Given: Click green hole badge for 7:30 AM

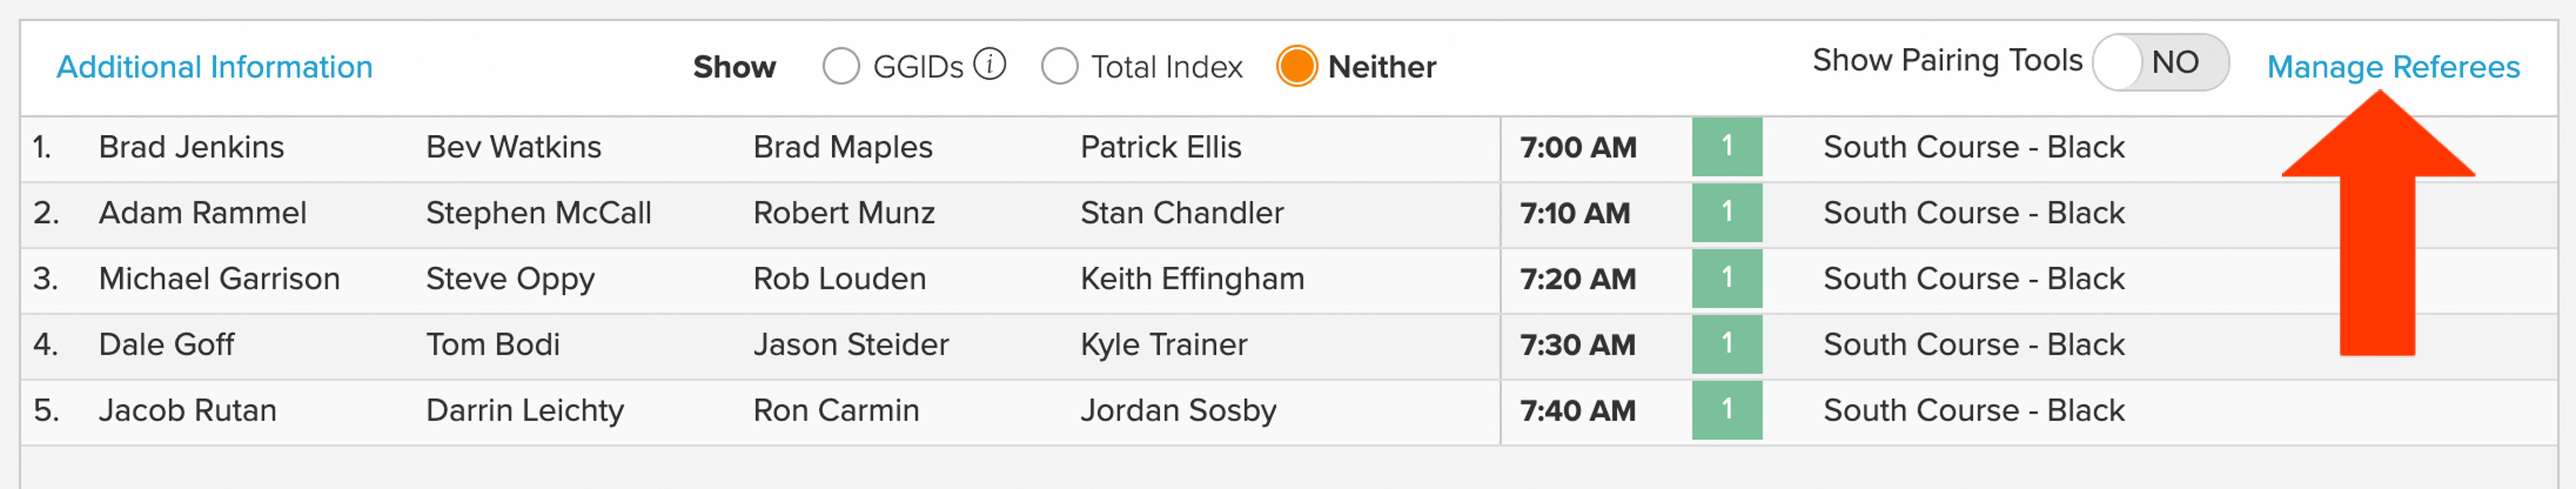Looking at the screenshot, I should (1727, 344).
